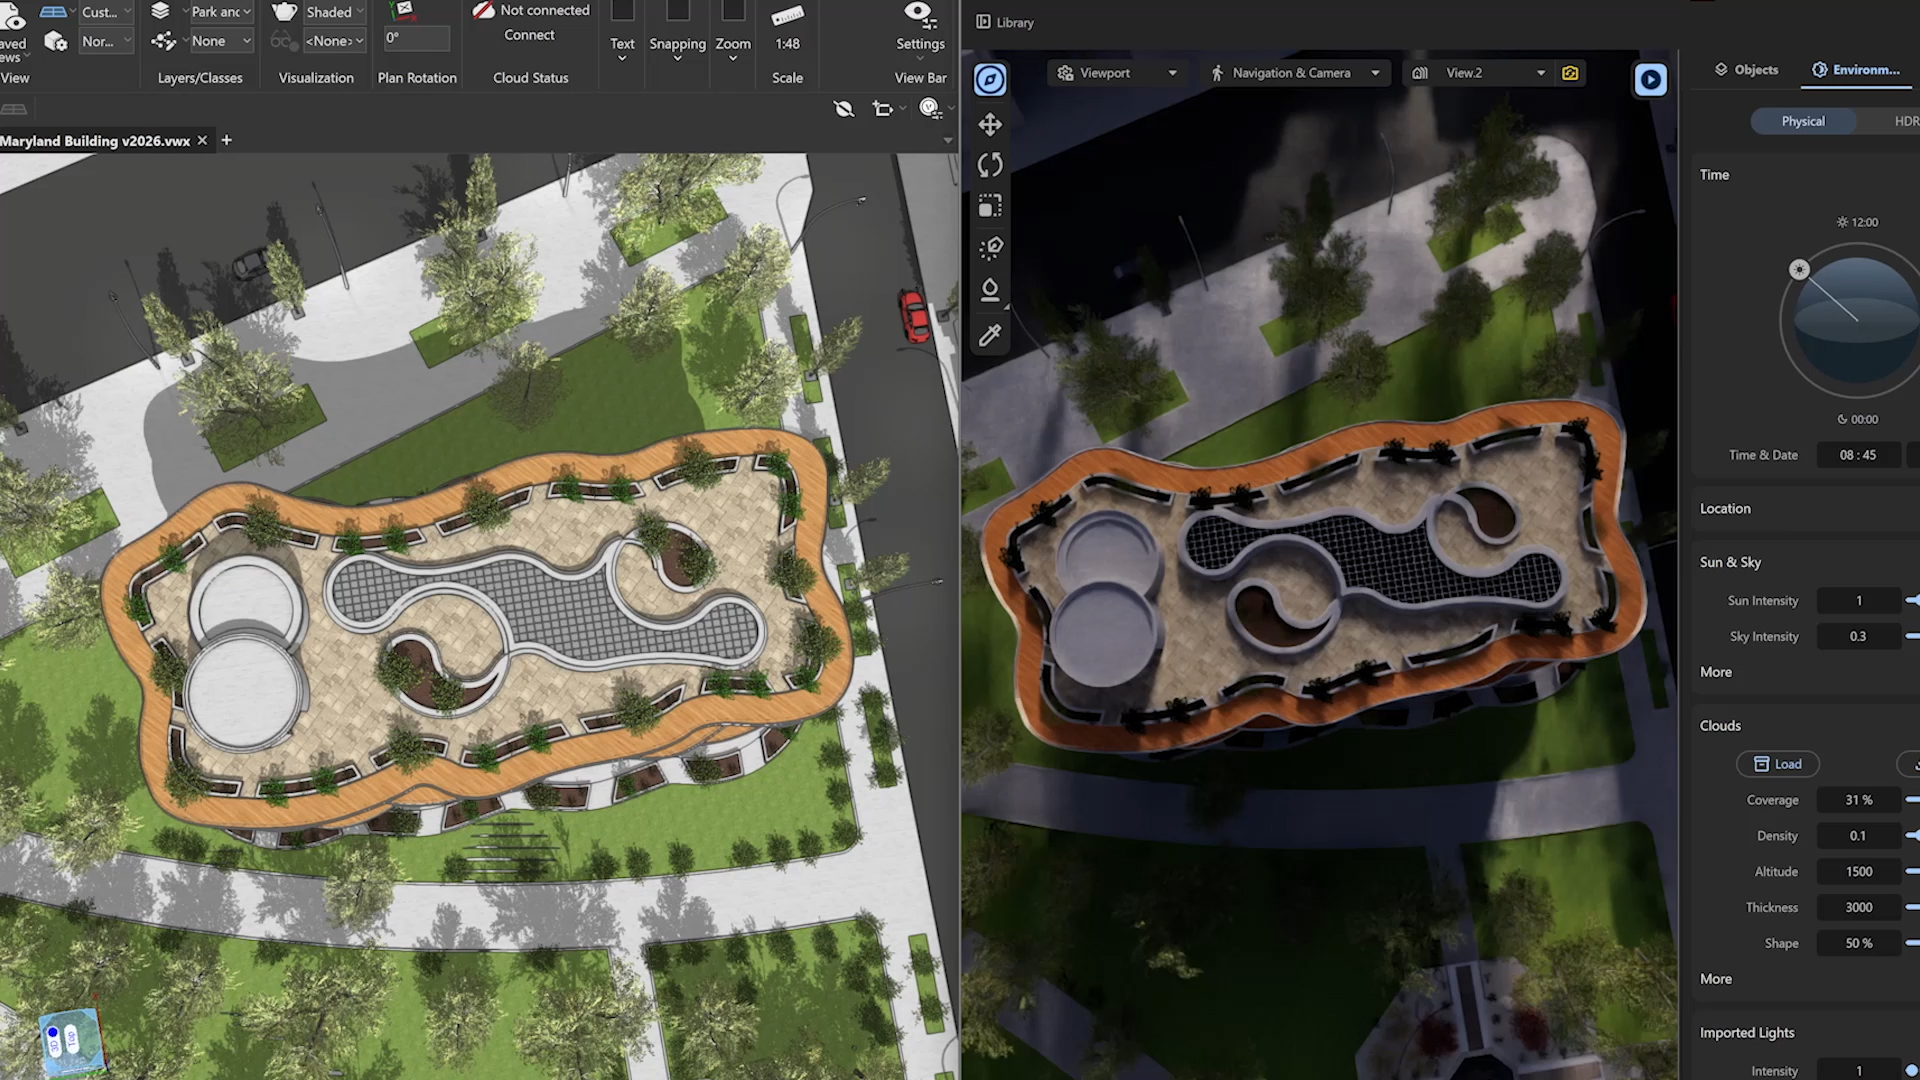Click the Sky Intensity value field
The width and height of the screenshot is (1920, 1080).
(x=1858, y=636)
